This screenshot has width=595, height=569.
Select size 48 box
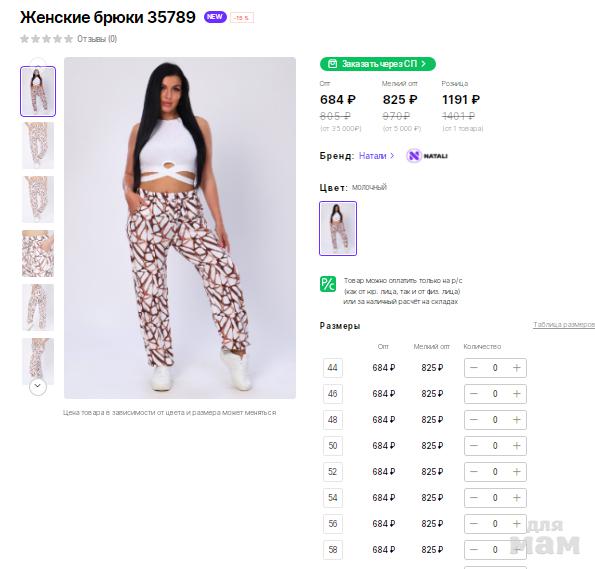click(333, 420)
